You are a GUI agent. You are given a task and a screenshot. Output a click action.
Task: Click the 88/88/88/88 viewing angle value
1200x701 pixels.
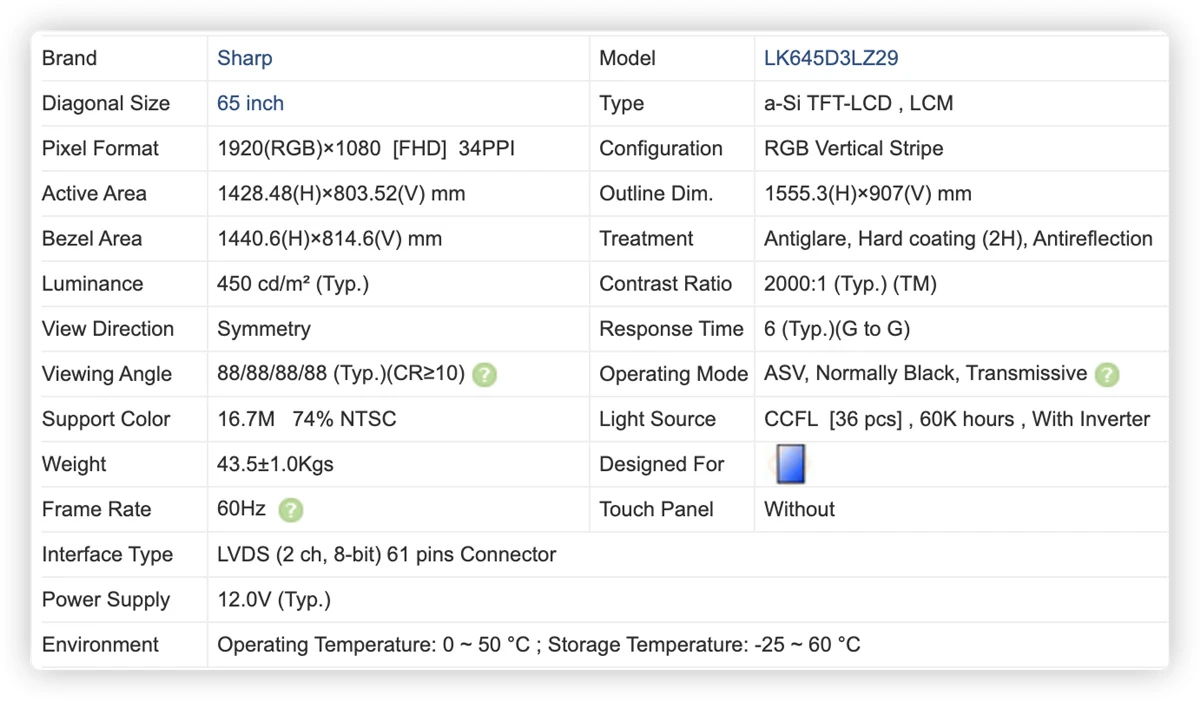(341, 373)
